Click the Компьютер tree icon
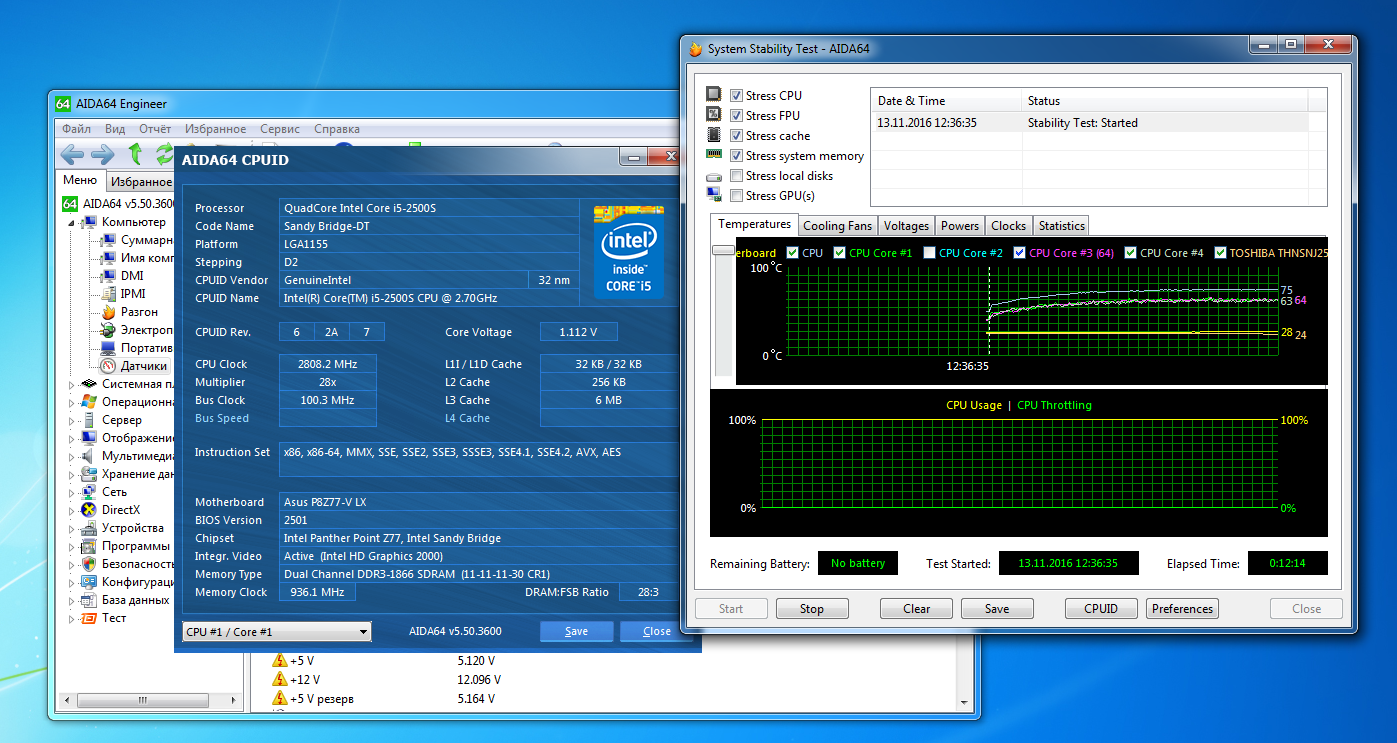The width and height of the screenshot is (1397, 743). coord(90,222)
